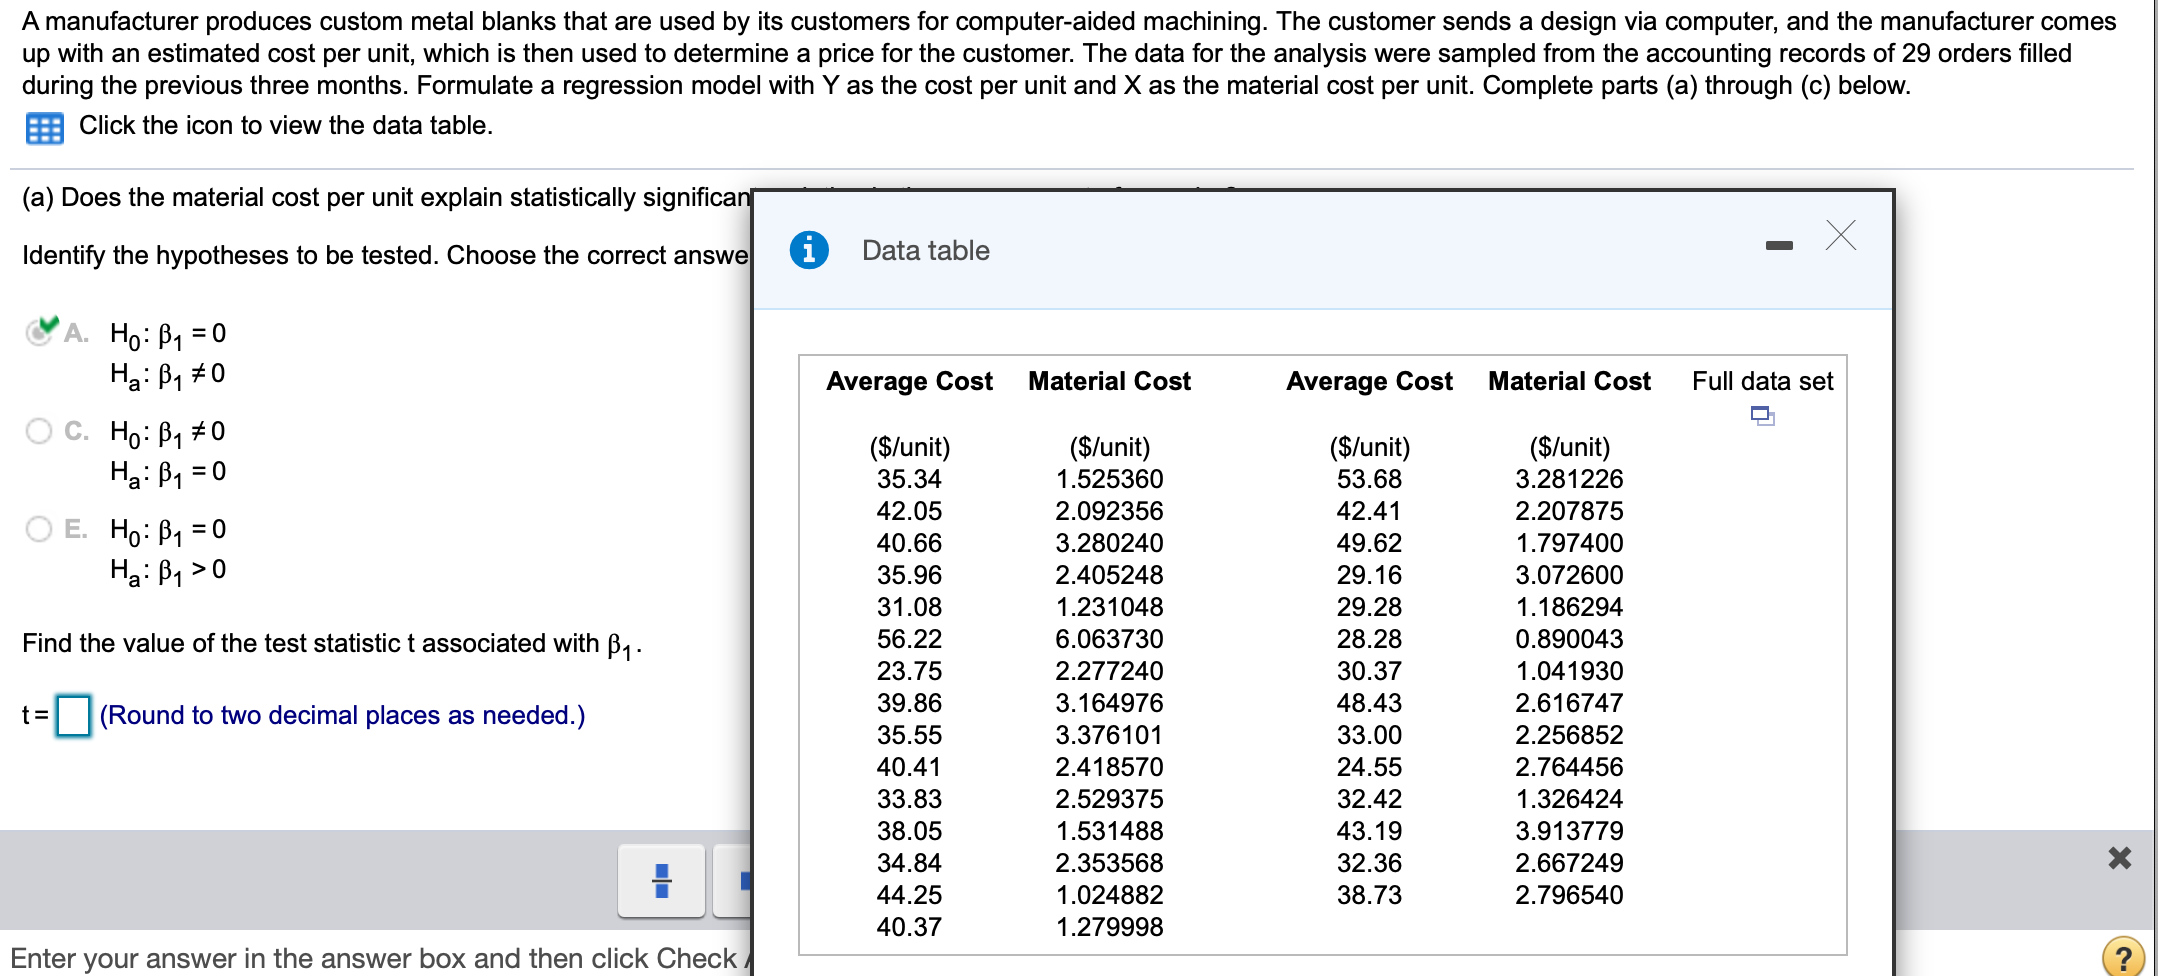Image resolution: width=2158 pixels, height=976 pixels.
Task: Dismiss the math palette with the X
Action: tap(2119, 858)
